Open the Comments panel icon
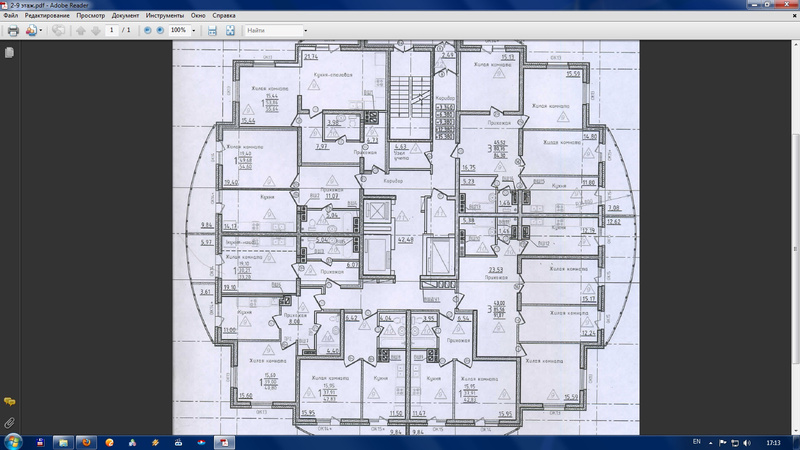 [x=9, y=402]
